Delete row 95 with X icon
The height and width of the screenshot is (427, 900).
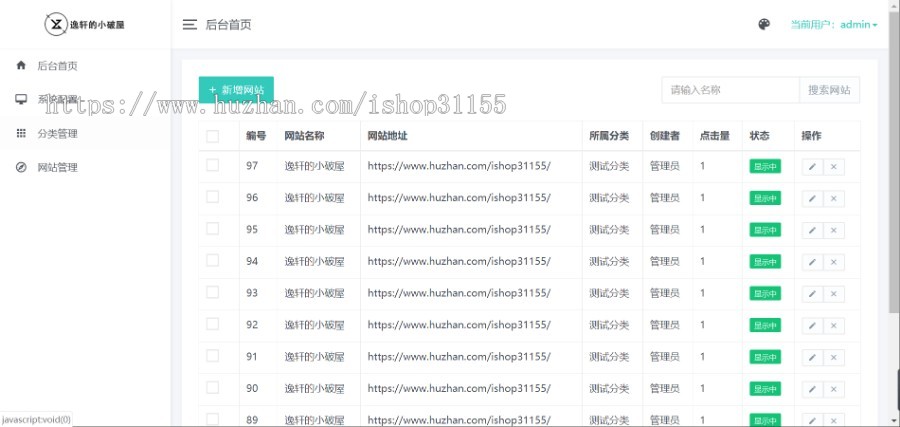click(834, 230)
